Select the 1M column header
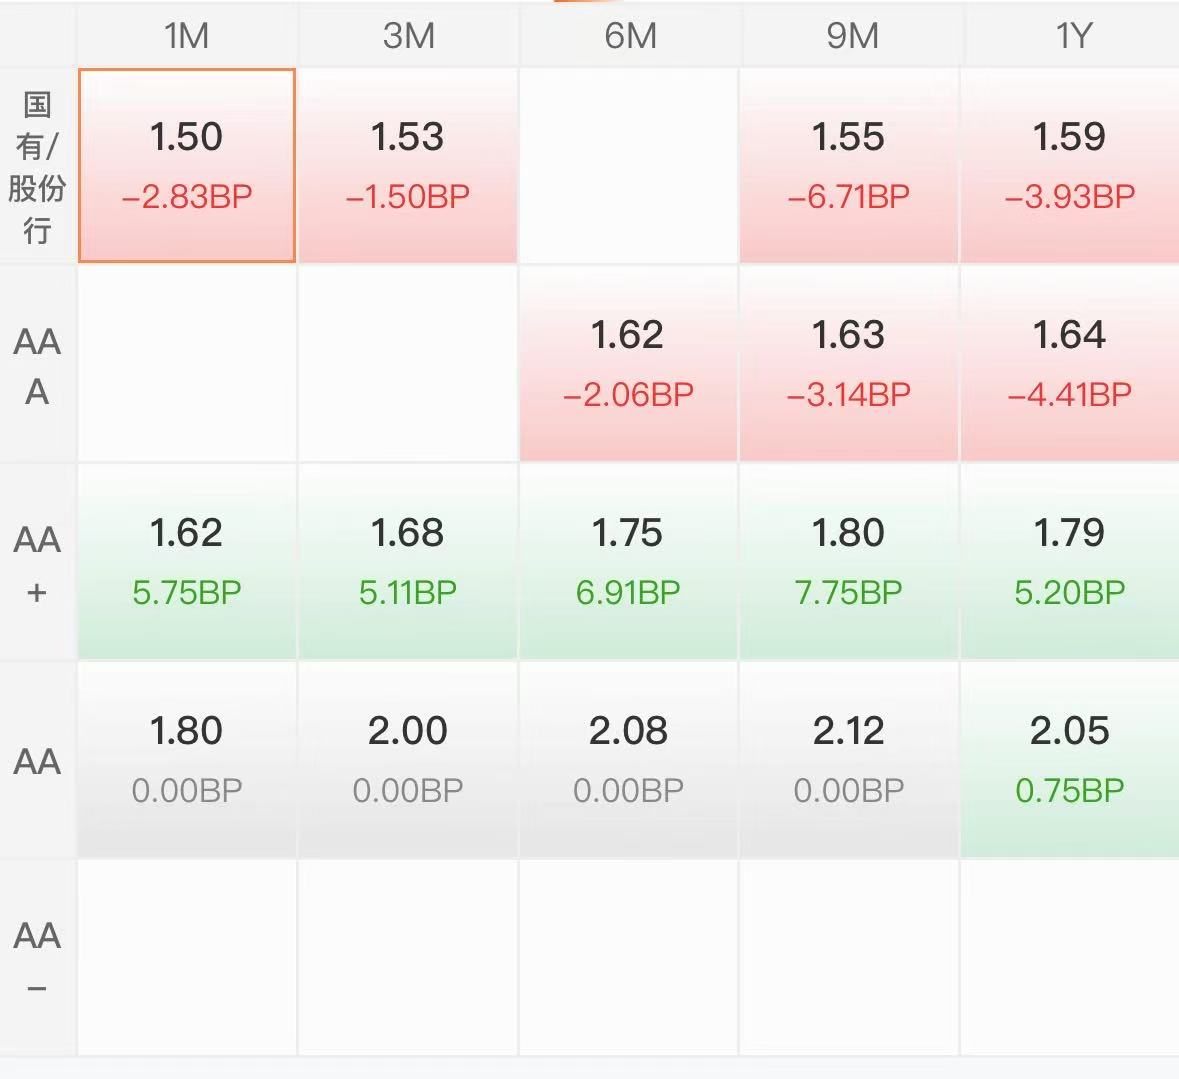Image resolution: width=1179 pixels, height=1079 pixels. click(186, 35)
